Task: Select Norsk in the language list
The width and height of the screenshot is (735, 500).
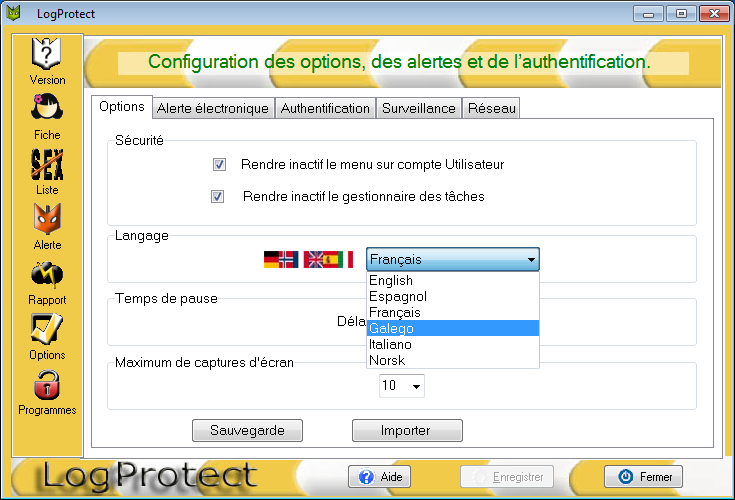Action: pyautogui.click(x=453, y=360)
